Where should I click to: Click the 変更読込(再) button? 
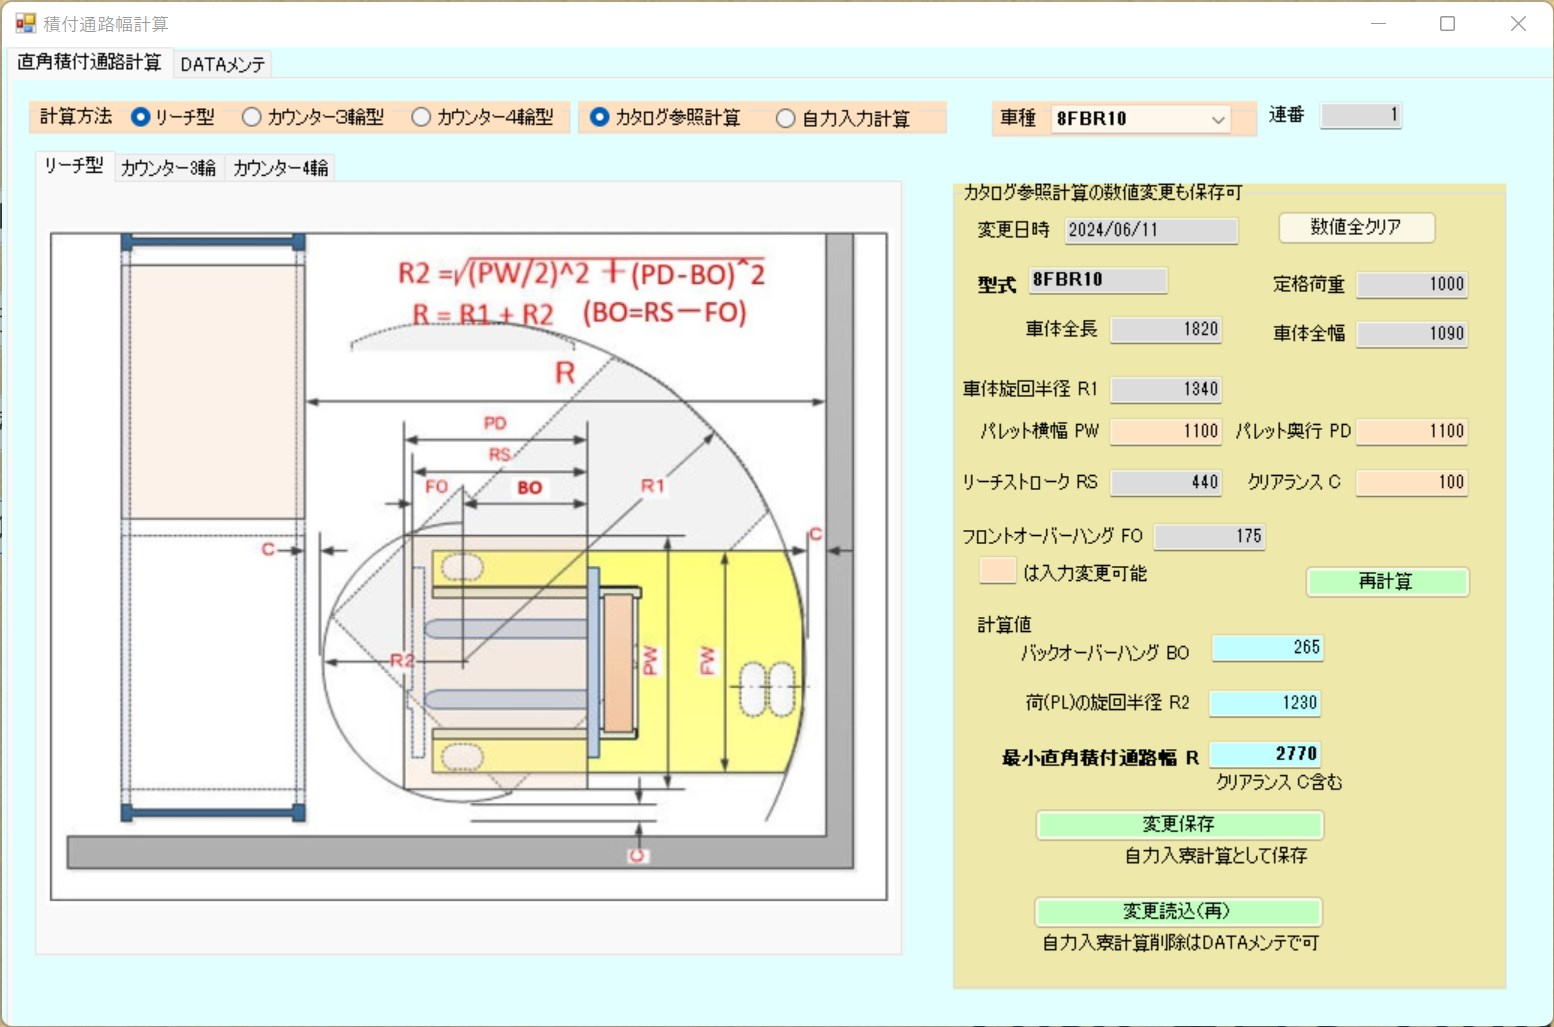[x=1178, y=911]
